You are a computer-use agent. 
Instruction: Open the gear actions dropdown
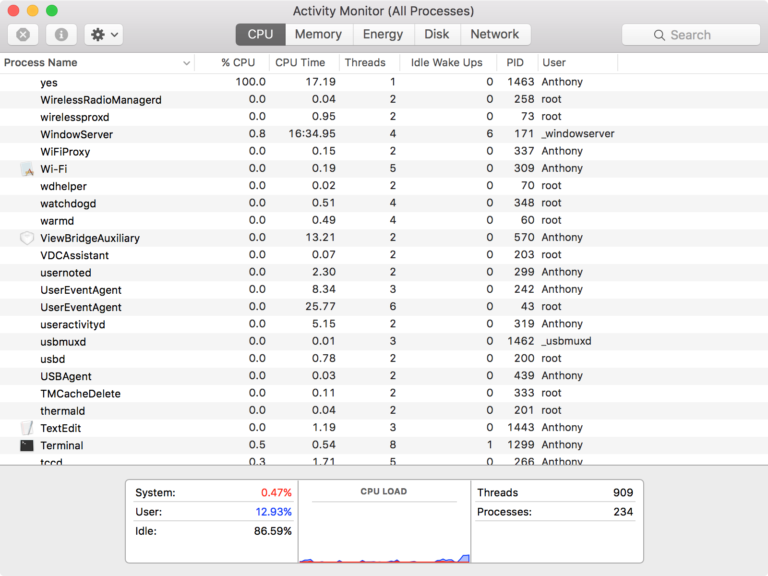click(x=104, y=35)
